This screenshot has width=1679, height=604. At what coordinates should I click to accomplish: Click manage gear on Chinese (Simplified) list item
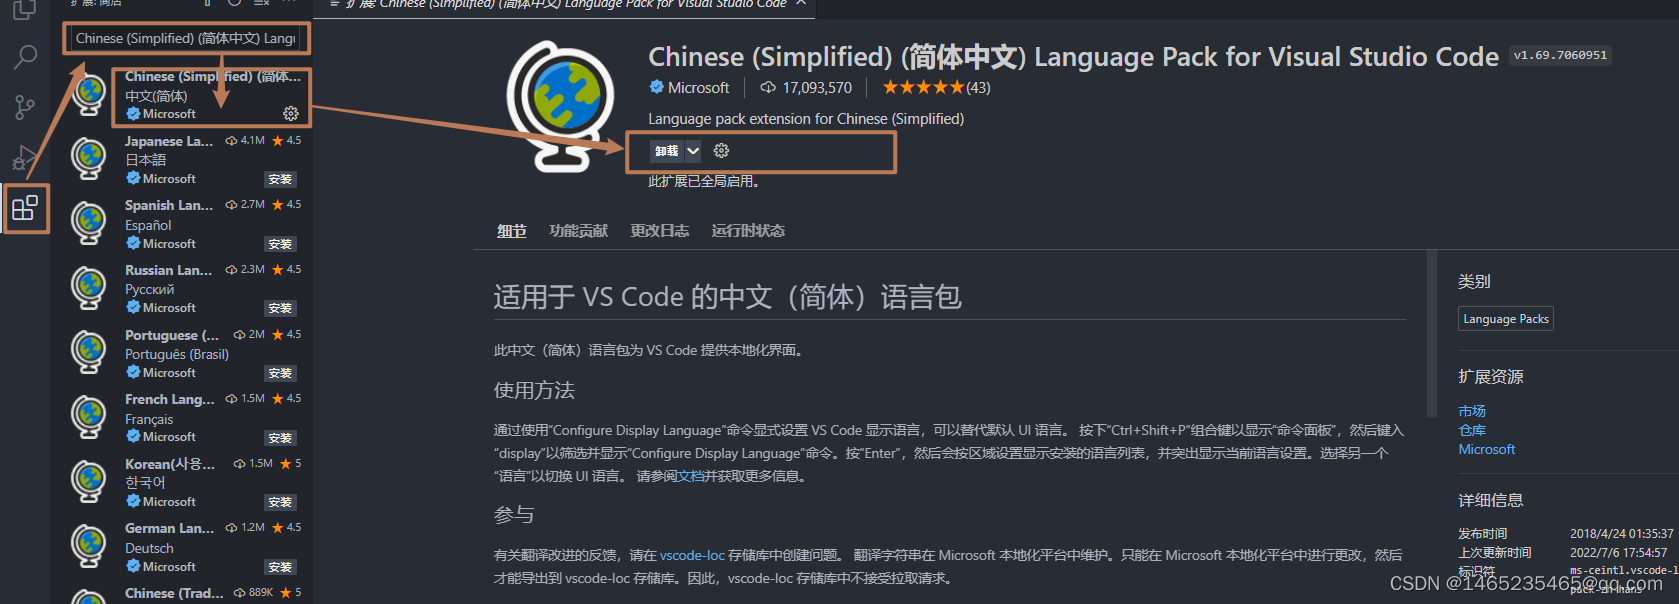coord(291,113)
